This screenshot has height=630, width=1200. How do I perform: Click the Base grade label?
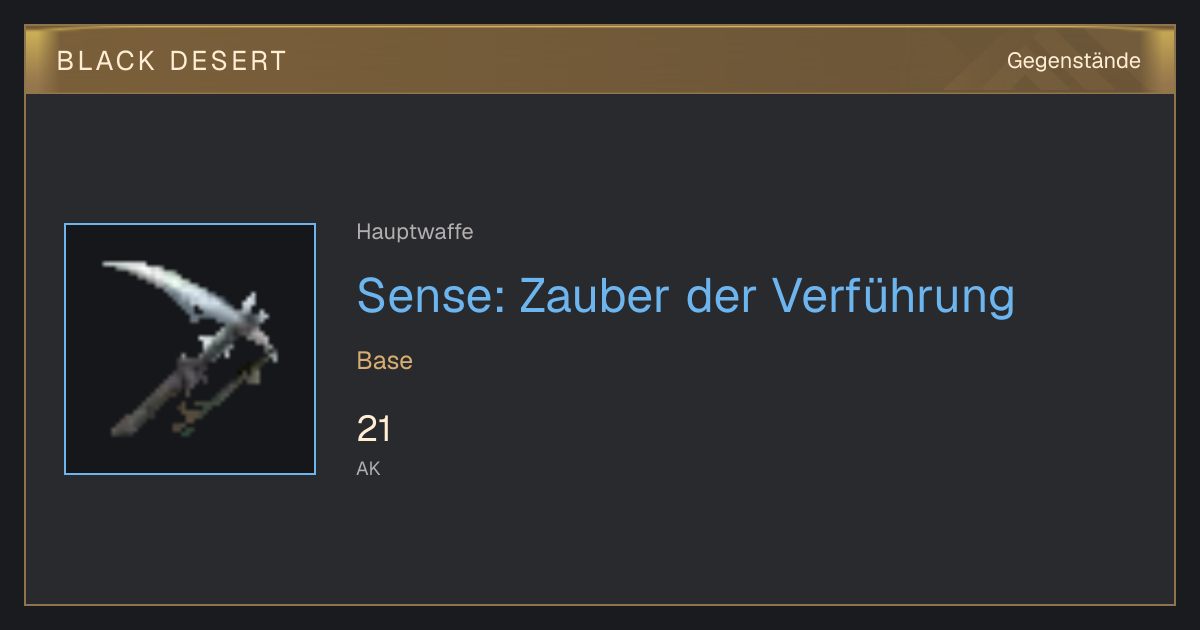click(385, 361)
